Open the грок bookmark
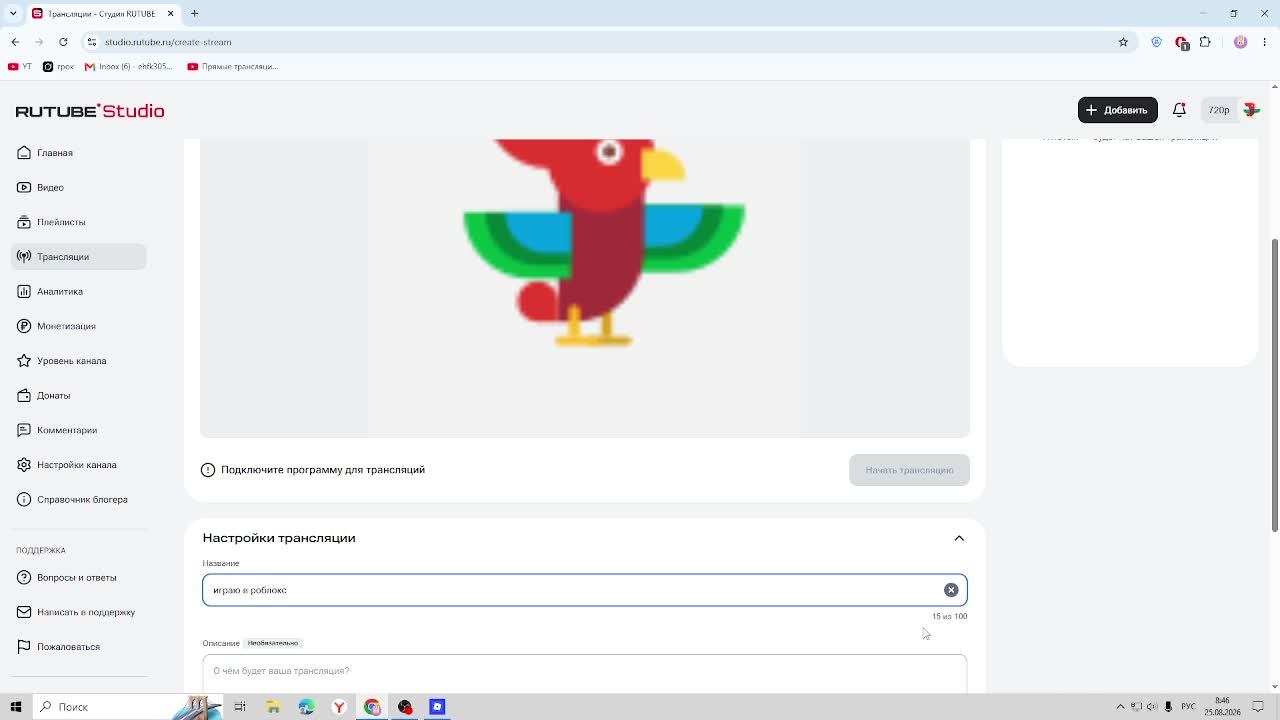The height and width of the screenshot is (720, 1280). tap(58, 67)
